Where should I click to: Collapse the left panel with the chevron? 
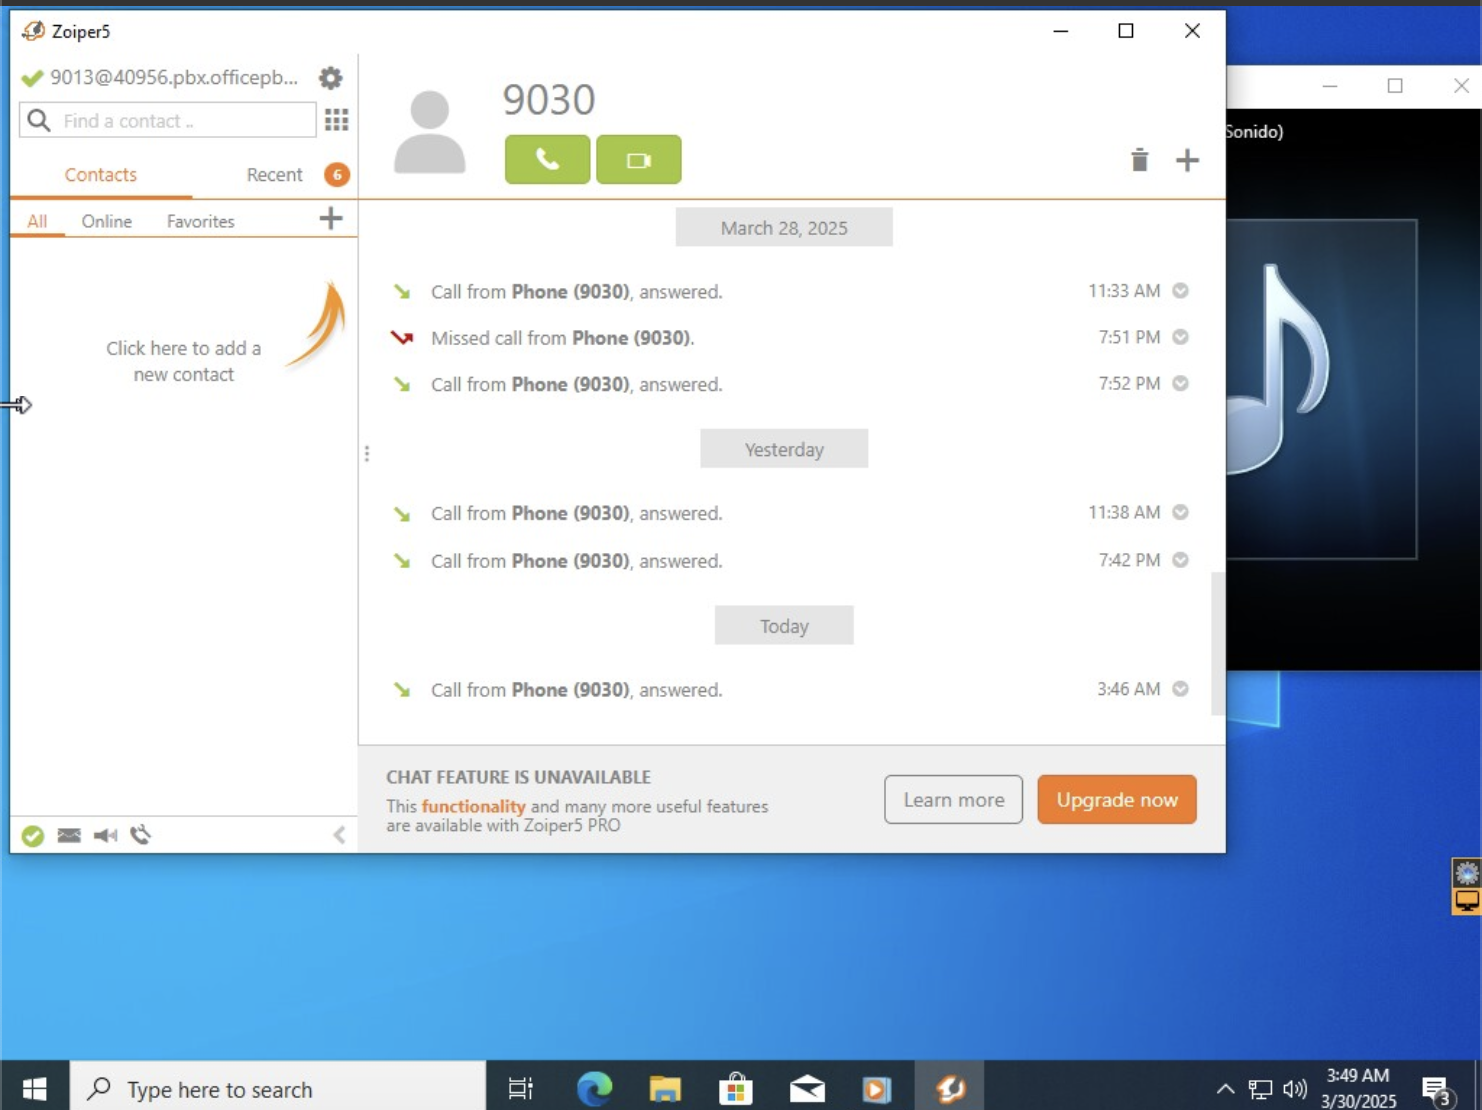coord(339,835)
